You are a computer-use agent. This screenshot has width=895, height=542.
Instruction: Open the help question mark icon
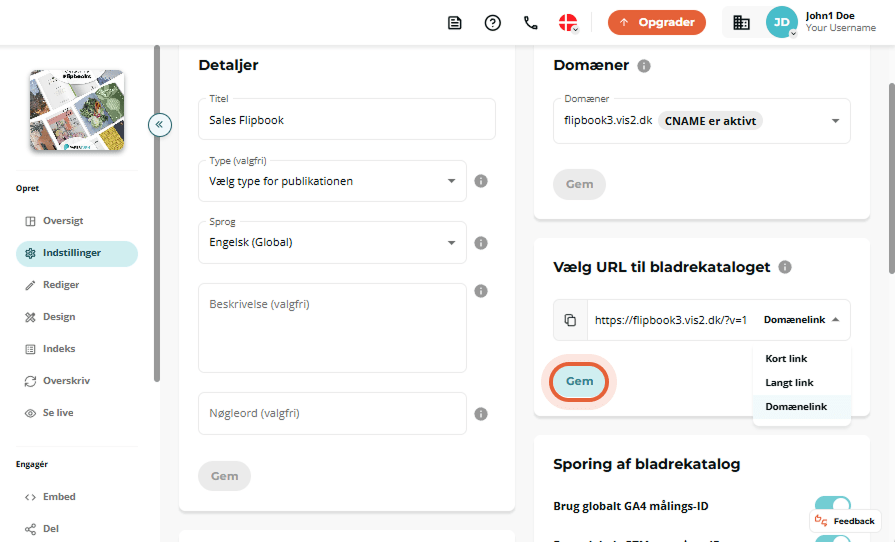click(x=493, y=23)
